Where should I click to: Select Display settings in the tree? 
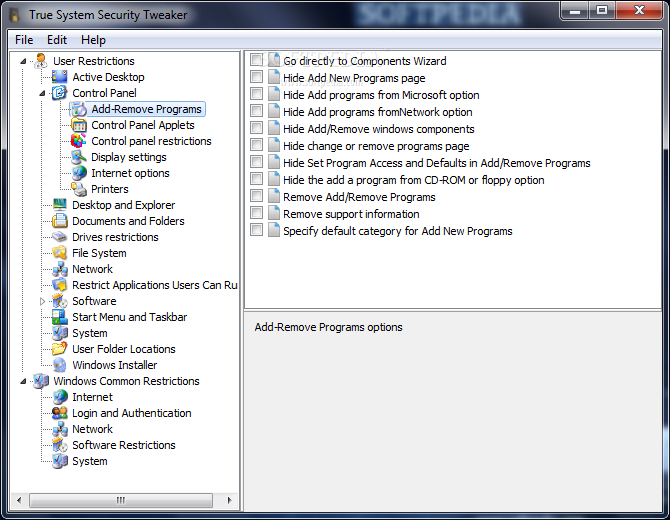(x=129, y=157)
